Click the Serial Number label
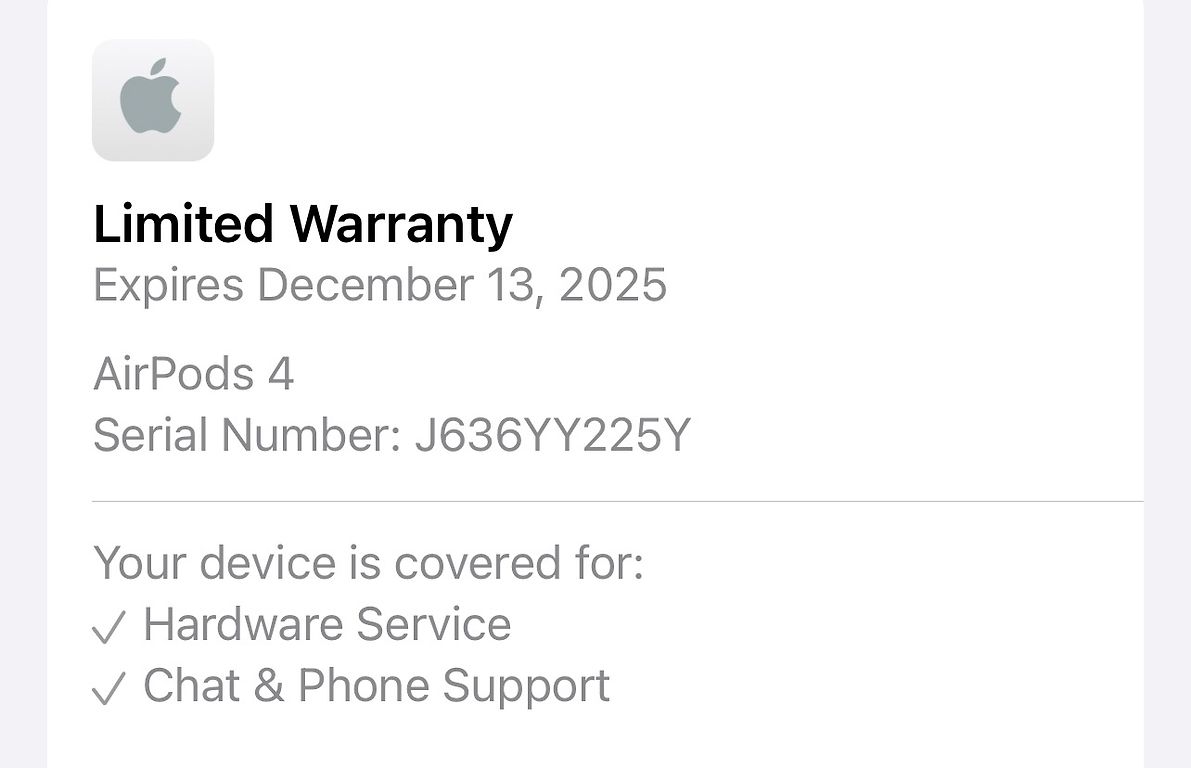 click(x=247, y=435)
